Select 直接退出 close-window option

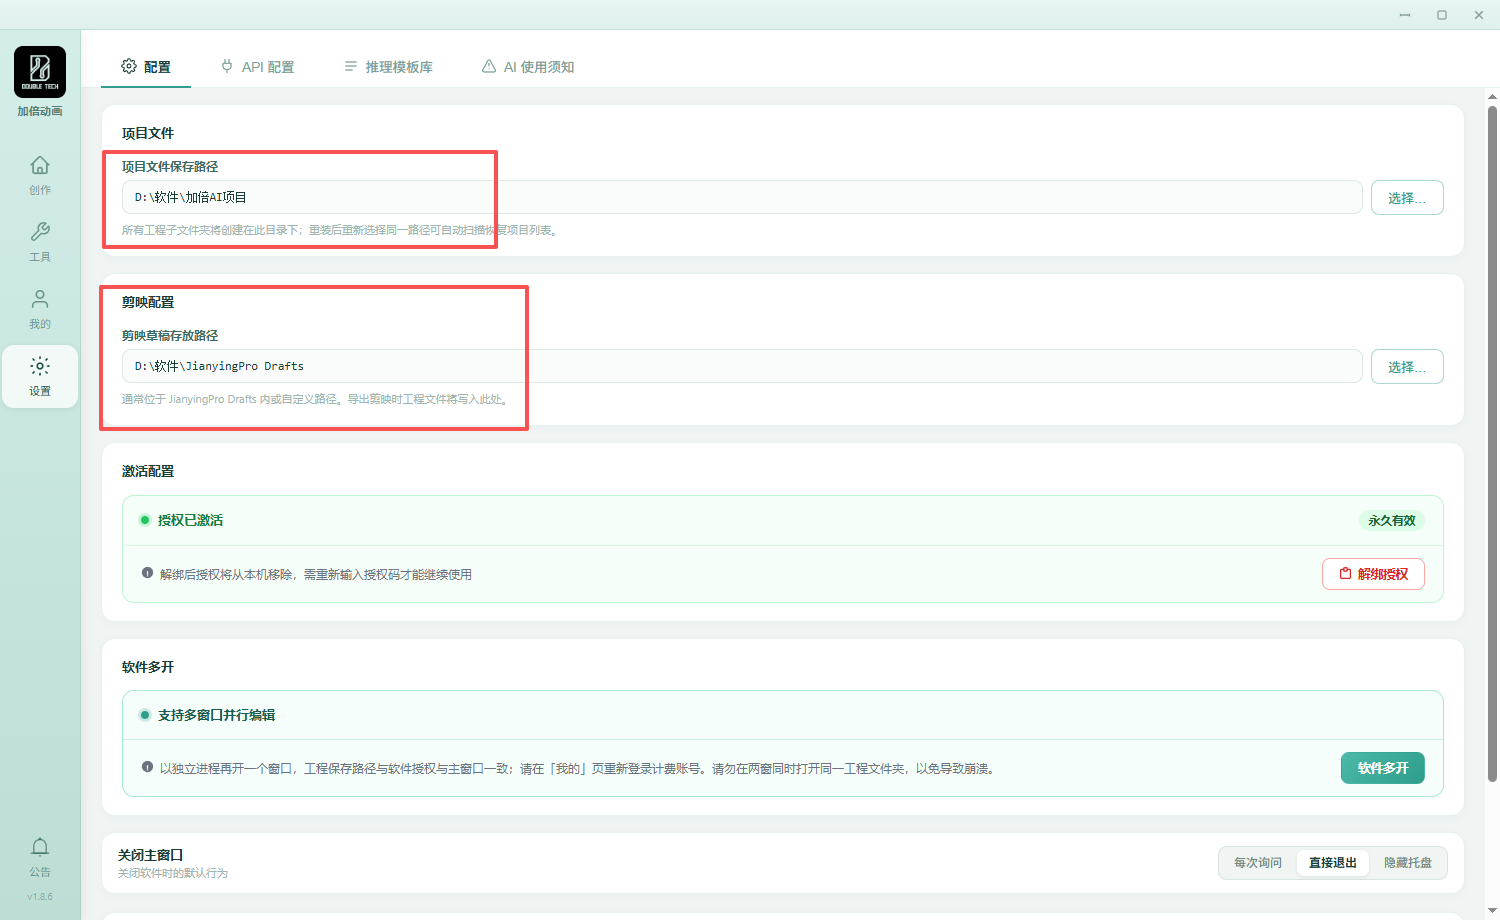(x=1333, y=863)
